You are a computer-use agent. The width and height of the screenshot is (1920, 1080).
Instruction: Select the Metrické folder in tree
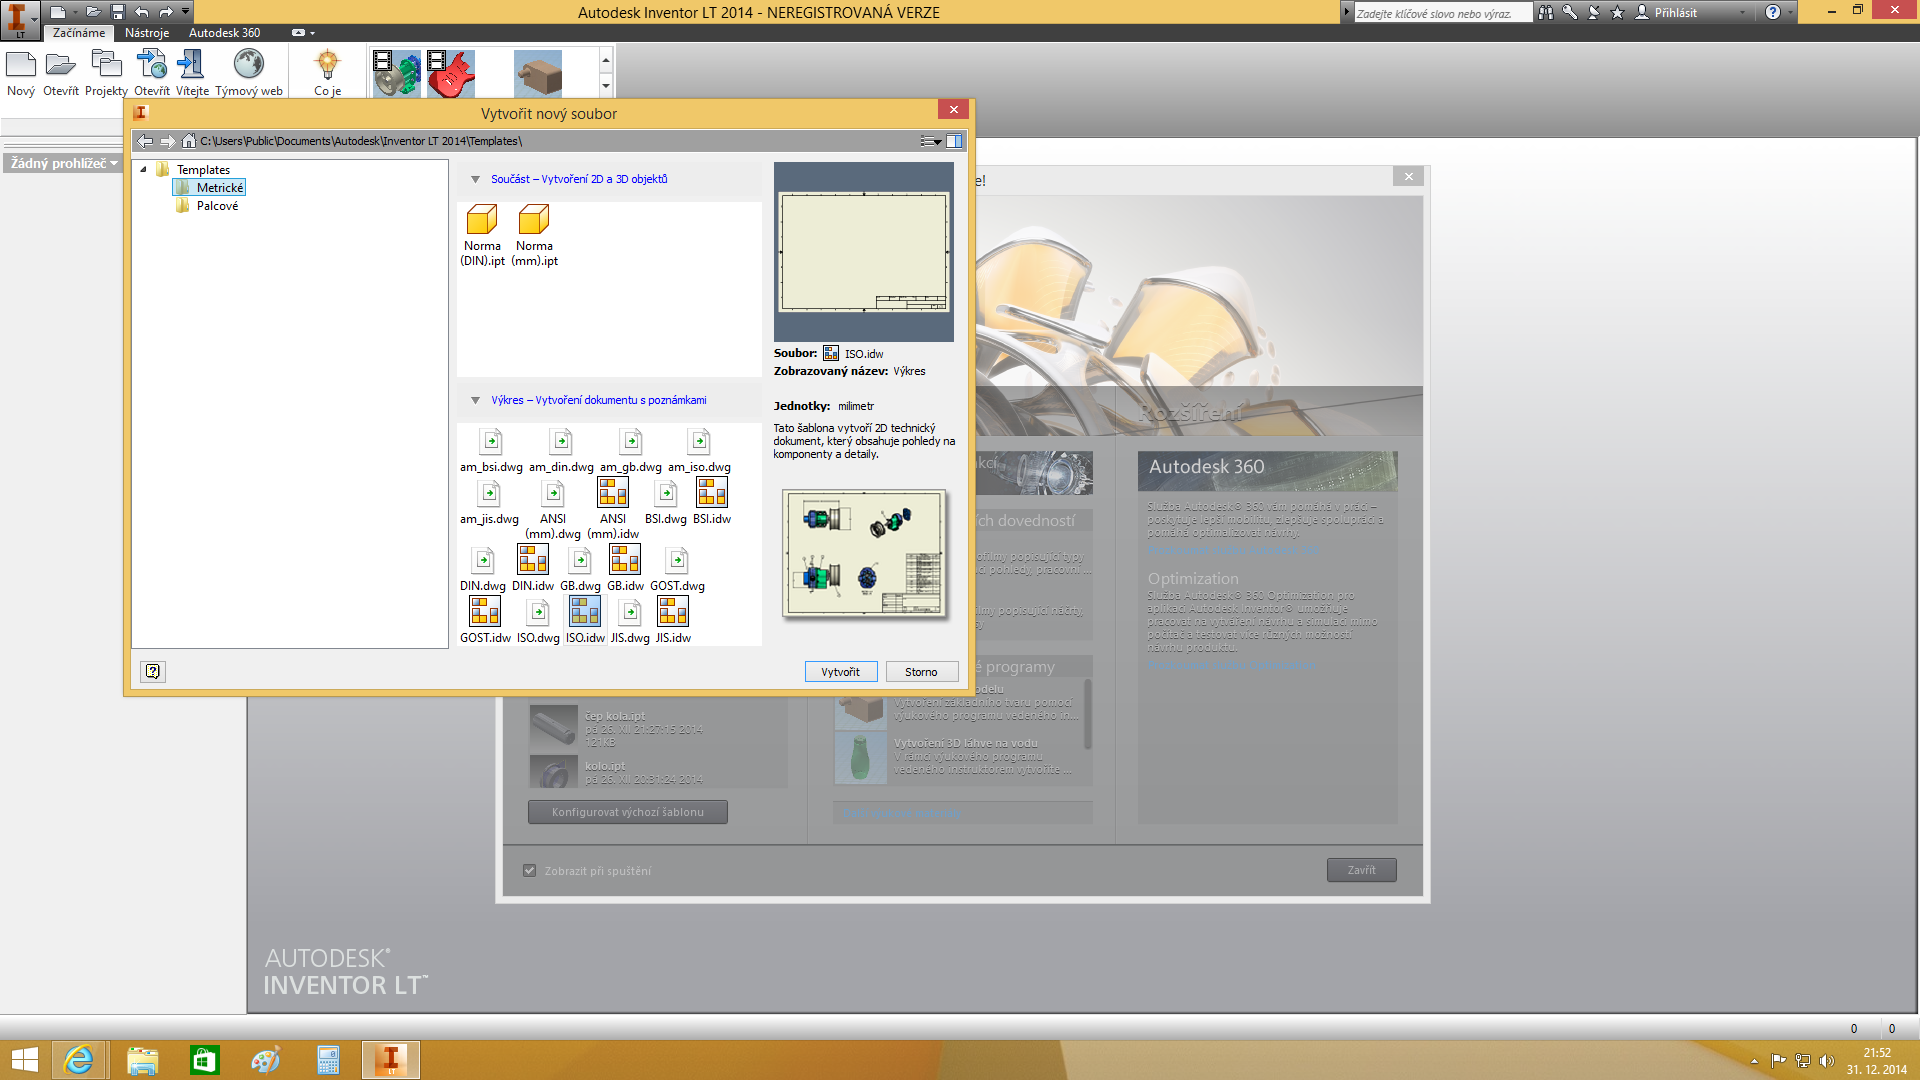[x=209, y=188]
